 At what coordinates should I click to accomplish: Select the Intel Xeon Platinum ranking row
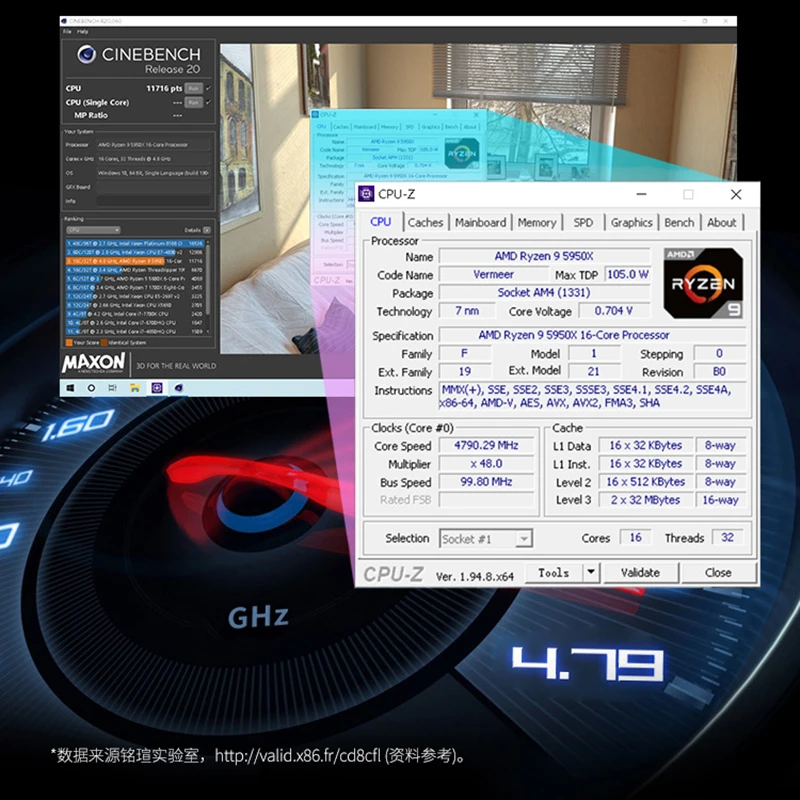point(135,243)
